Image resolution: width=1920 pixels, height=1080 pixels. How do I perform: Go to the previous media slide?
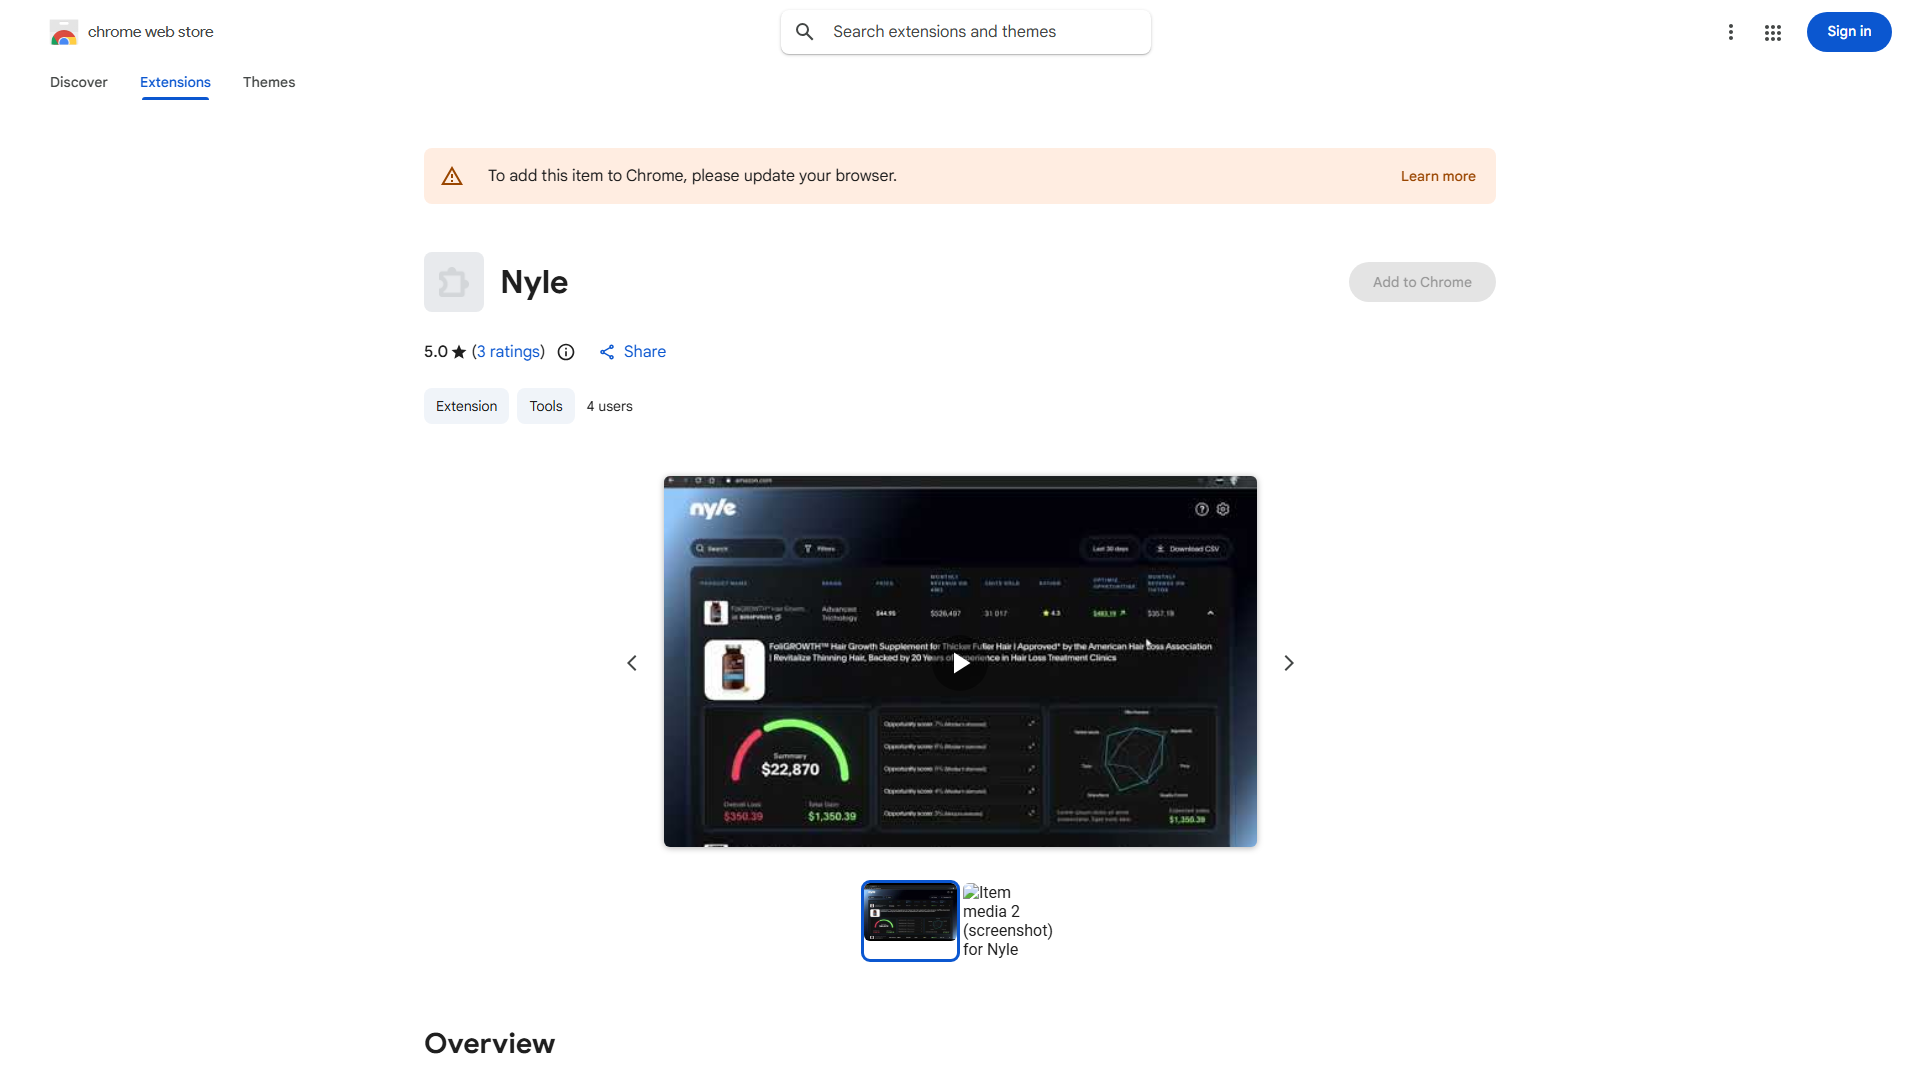point(632,663)
